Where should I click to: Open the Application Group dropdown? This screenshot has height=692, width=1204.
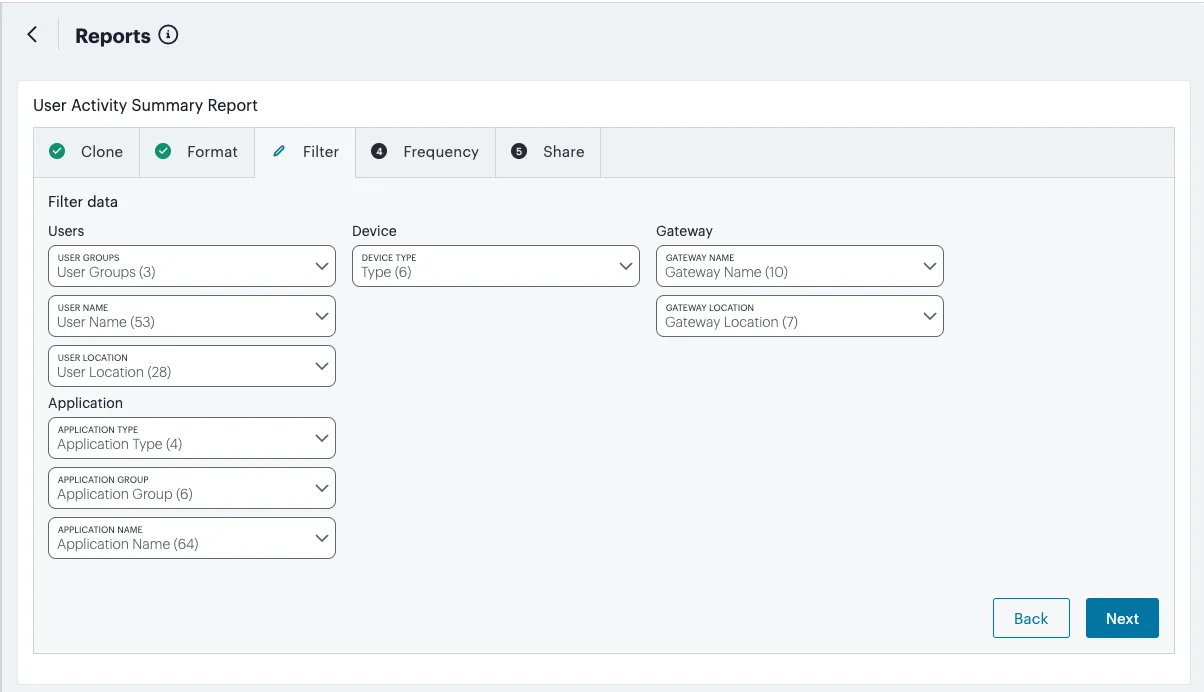tap(192, 488)
